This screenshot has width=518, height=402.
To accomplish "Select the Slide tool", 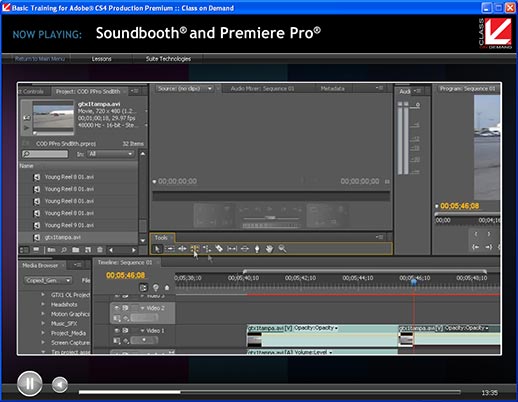I will [x=244, y=249].
